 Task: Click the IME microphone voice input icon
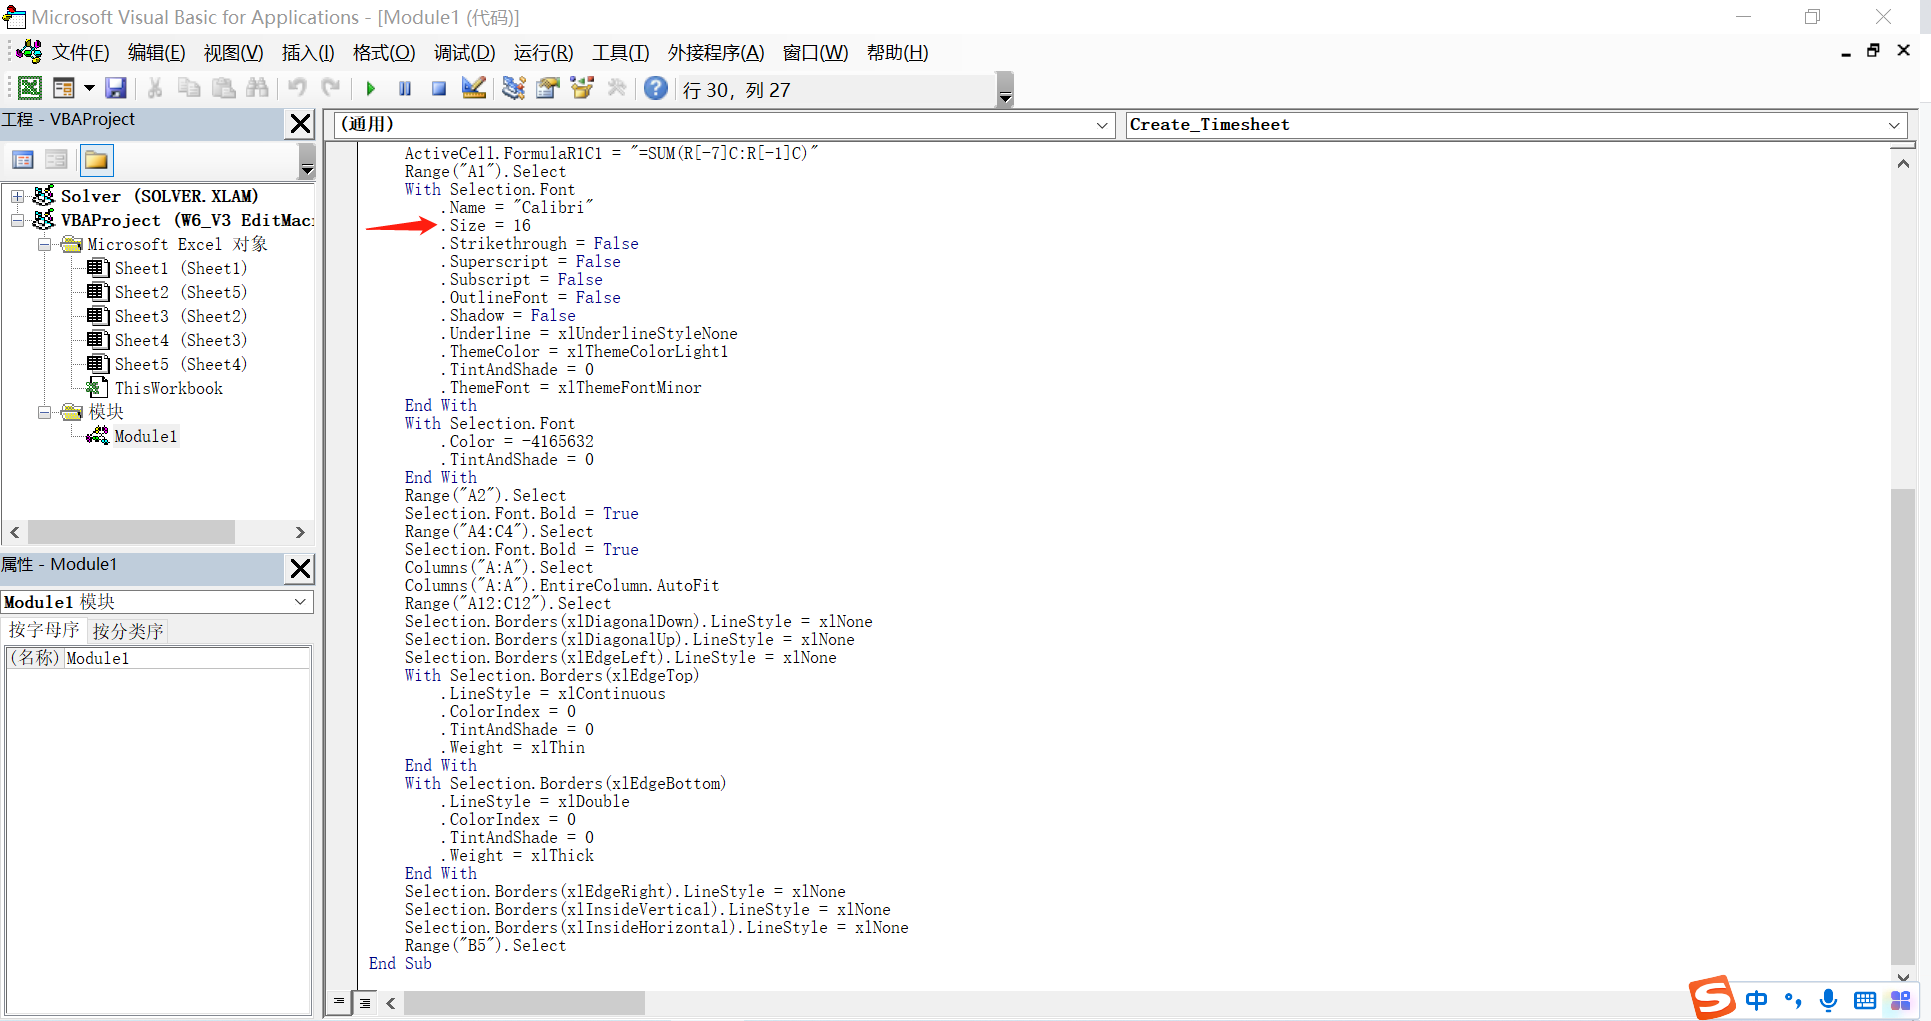(1828, 1000)
